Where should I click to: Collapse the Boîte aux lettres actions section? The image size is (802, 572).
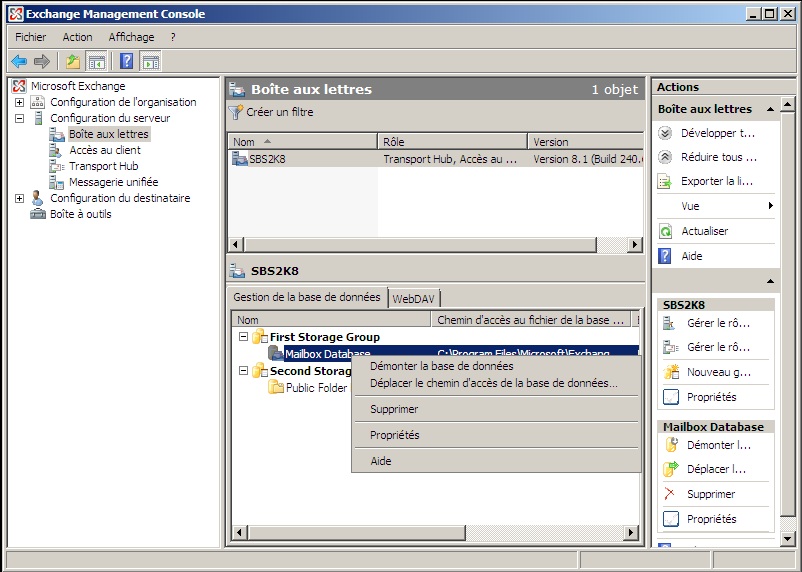[x=770, y=109]
